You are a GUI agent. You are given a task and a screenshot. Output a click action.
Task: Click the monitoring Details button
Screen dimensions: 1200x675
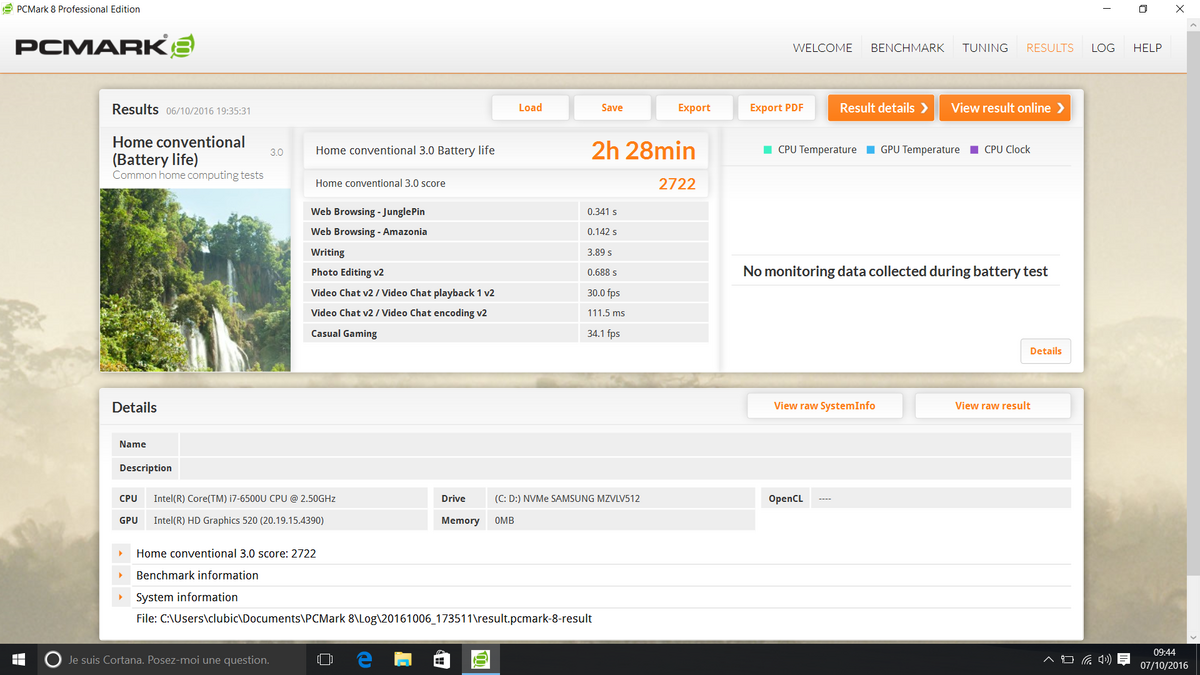(x=1046, y=351)
